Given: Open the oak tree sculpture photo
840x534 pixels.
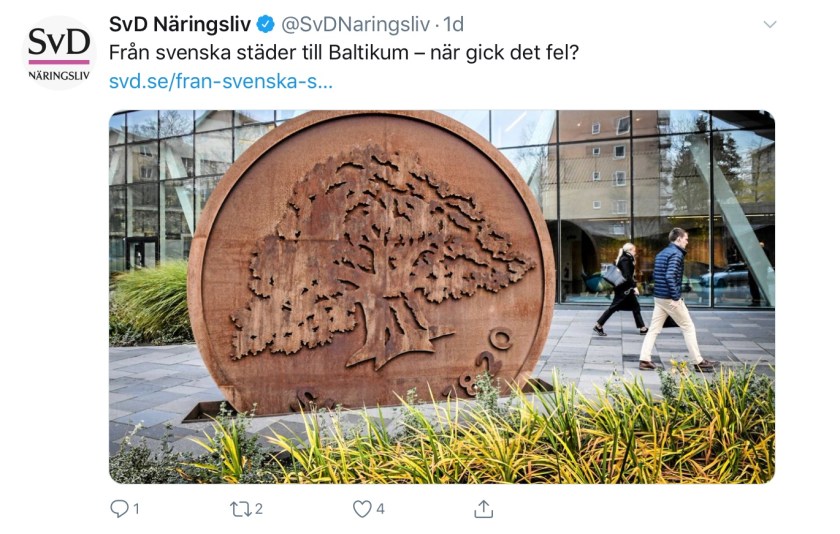Looking at the screenshot, I should pos(442,297).
